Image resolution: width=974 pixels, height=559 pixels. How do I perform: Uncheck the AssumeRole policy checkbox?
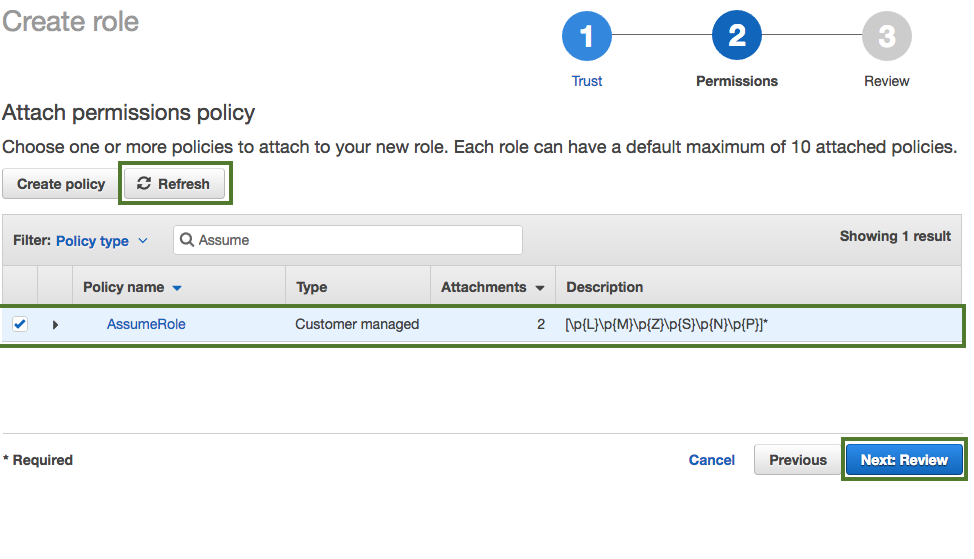(x=20, y=324)
